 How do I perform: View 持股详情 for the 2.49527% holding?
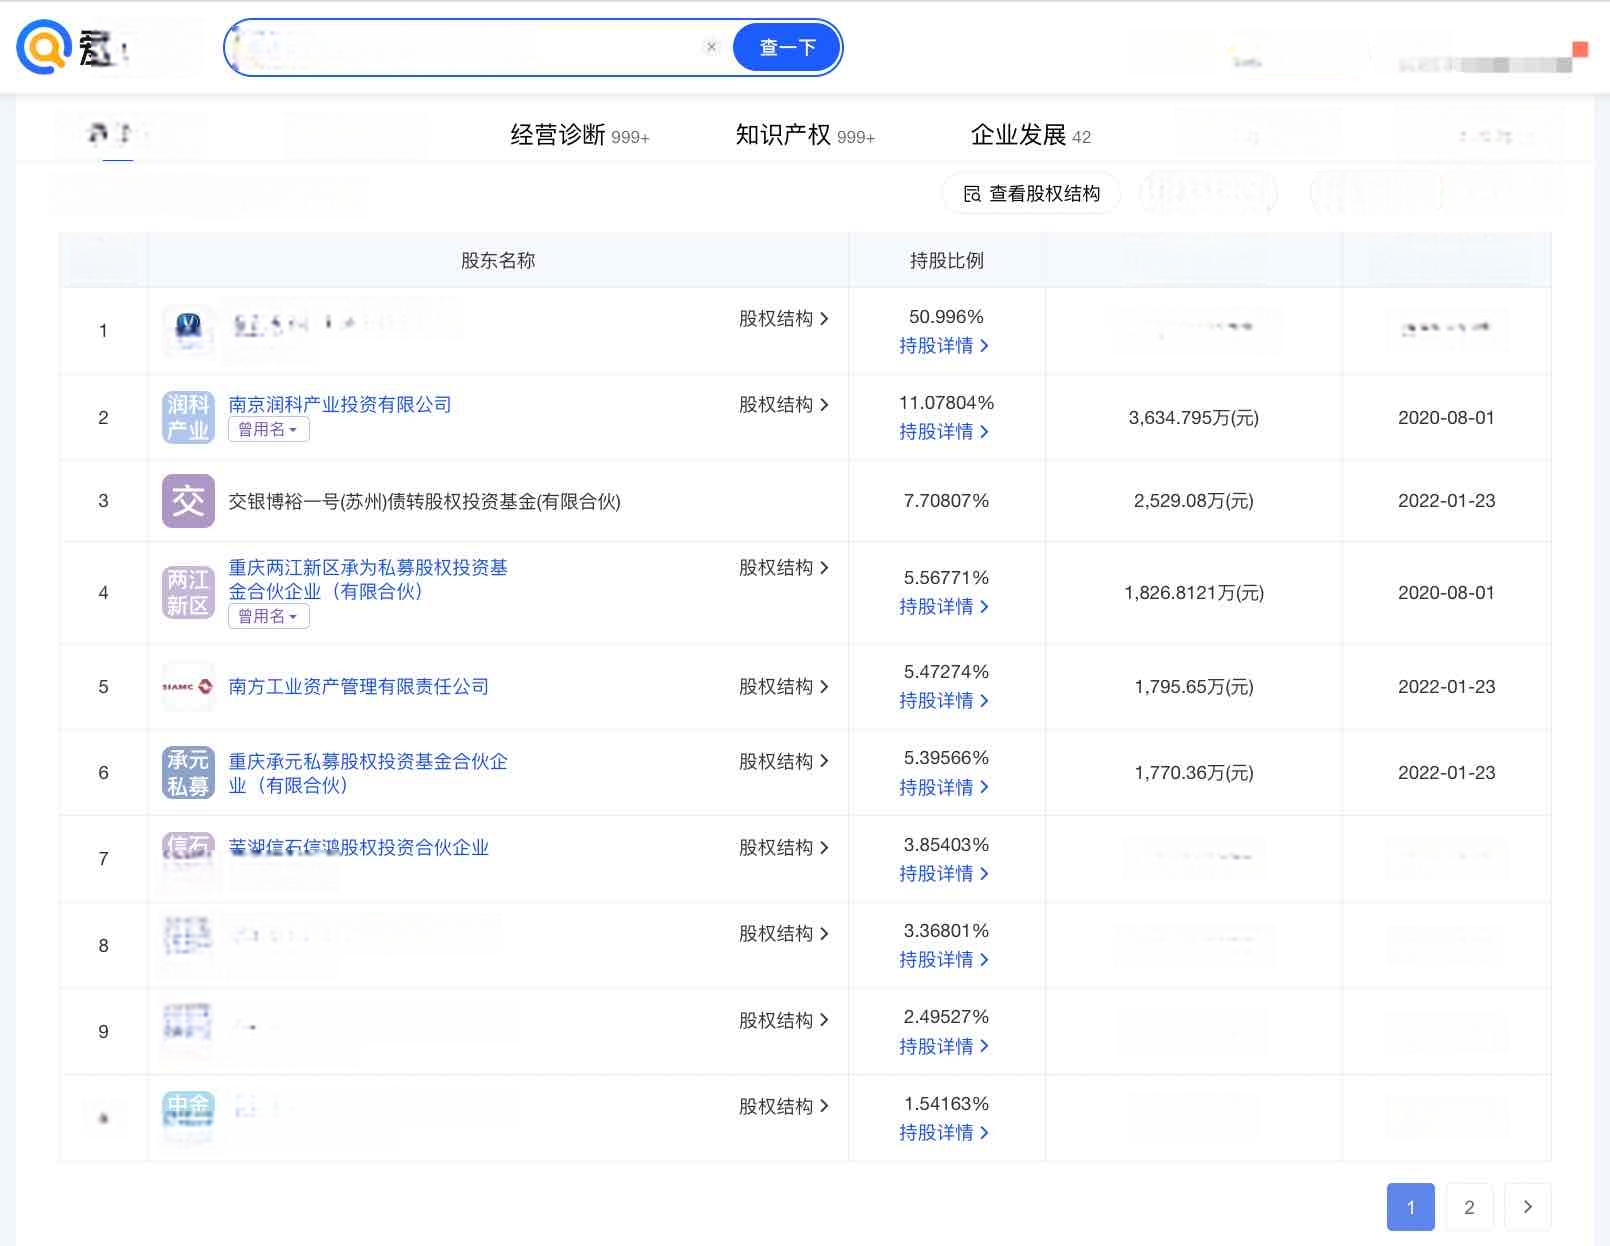point(944,1046)
